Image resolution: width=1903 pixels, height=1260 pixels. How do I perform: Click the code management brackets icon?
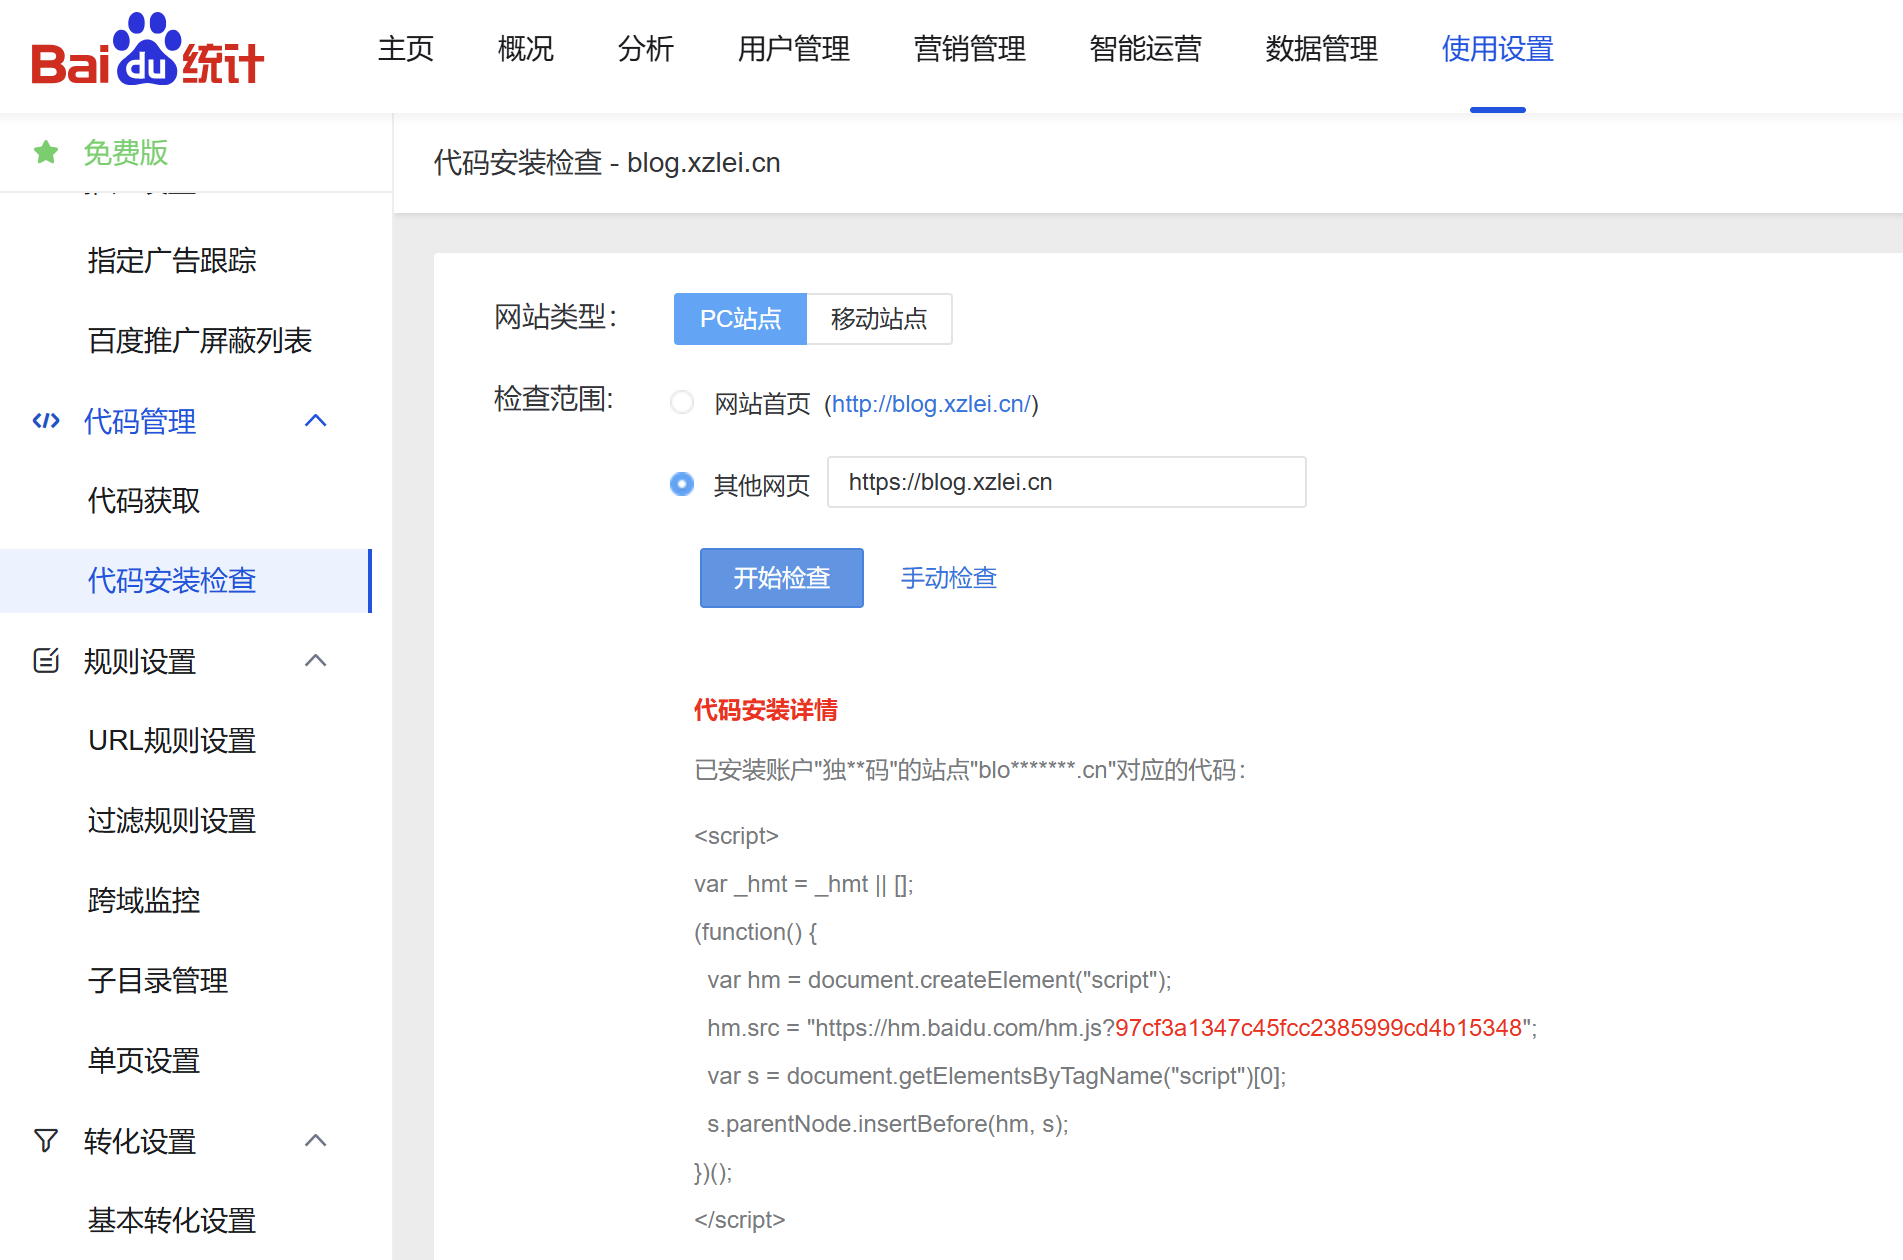pos(46,421)
